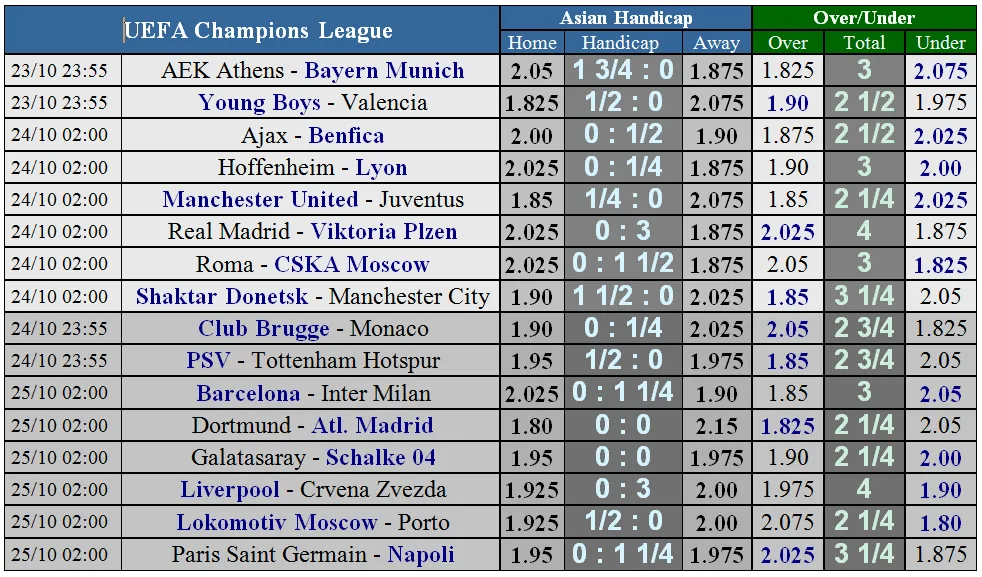
Task: Open the Viktoria Plzen team link
Action: [x=383, y=232]
